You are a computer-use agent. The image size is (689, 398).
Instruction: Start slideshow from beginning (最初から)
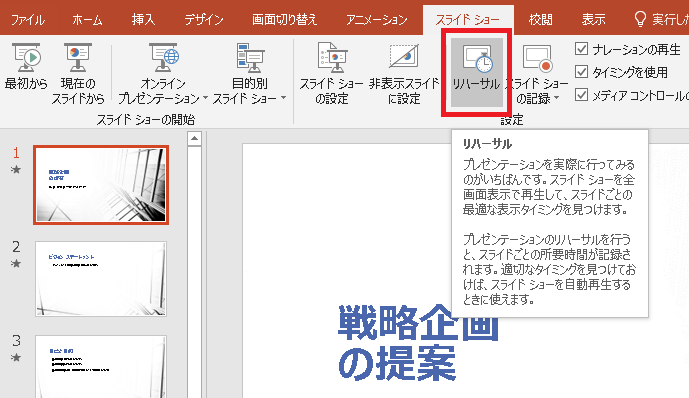pos(26,67)
